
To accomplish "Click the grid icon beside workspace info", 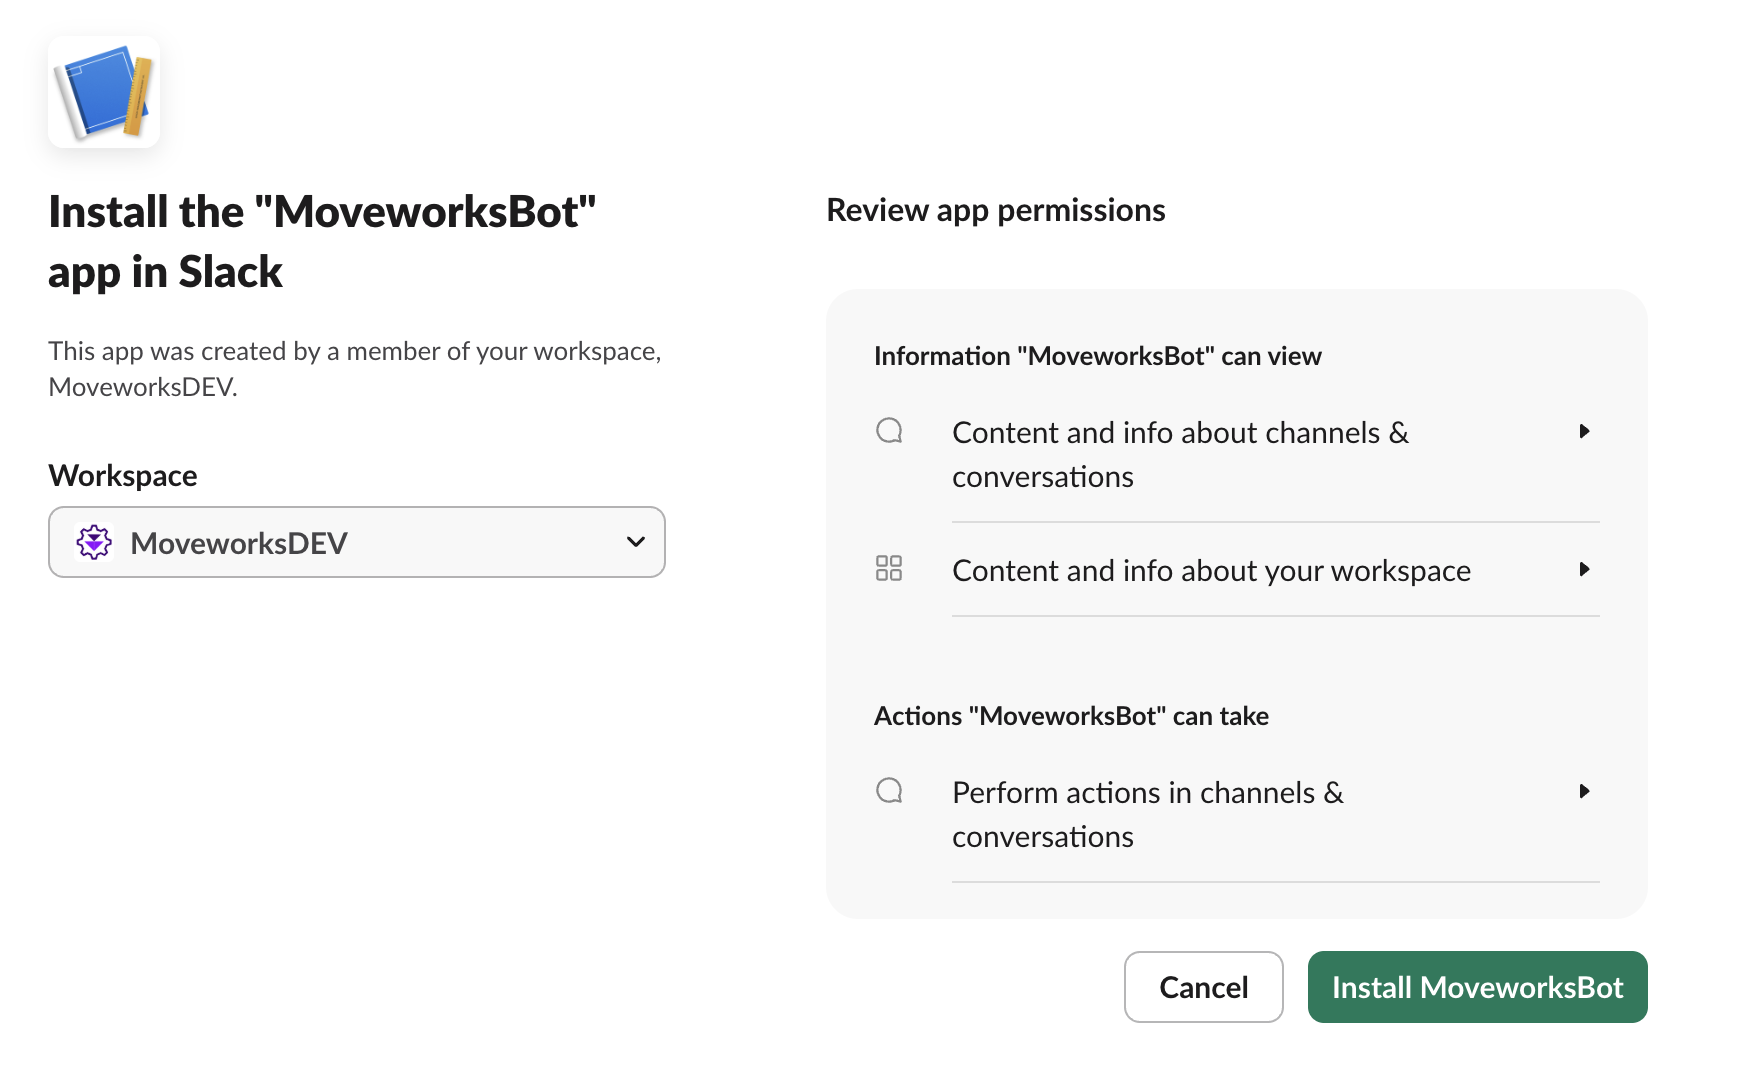I will click(889, 568).
